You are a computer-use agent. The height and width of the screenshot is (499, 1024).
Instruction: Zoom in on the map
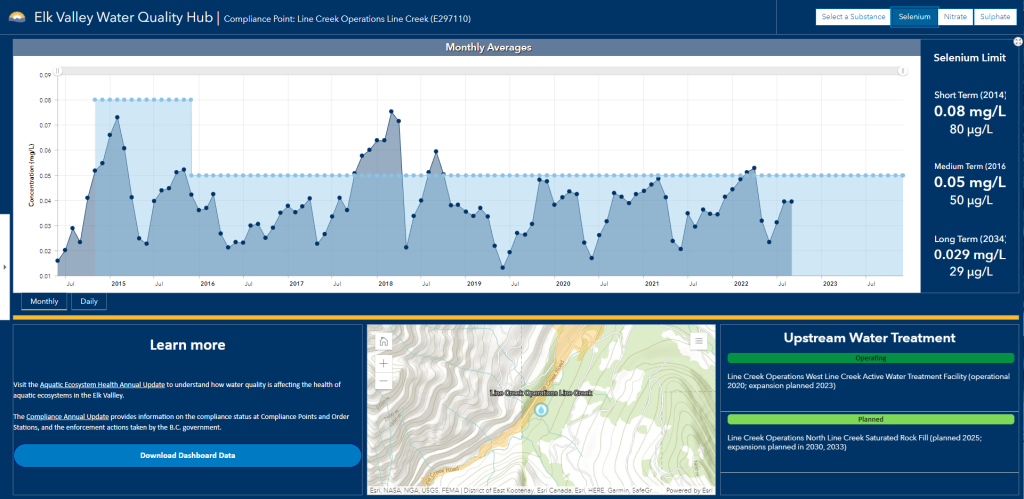click(384, 363)
